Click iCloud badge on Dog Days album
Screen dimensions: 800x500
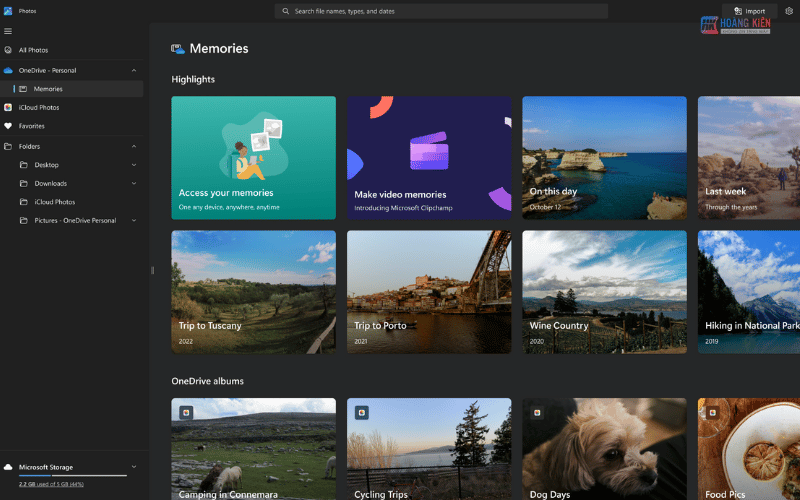pos(537,413)
